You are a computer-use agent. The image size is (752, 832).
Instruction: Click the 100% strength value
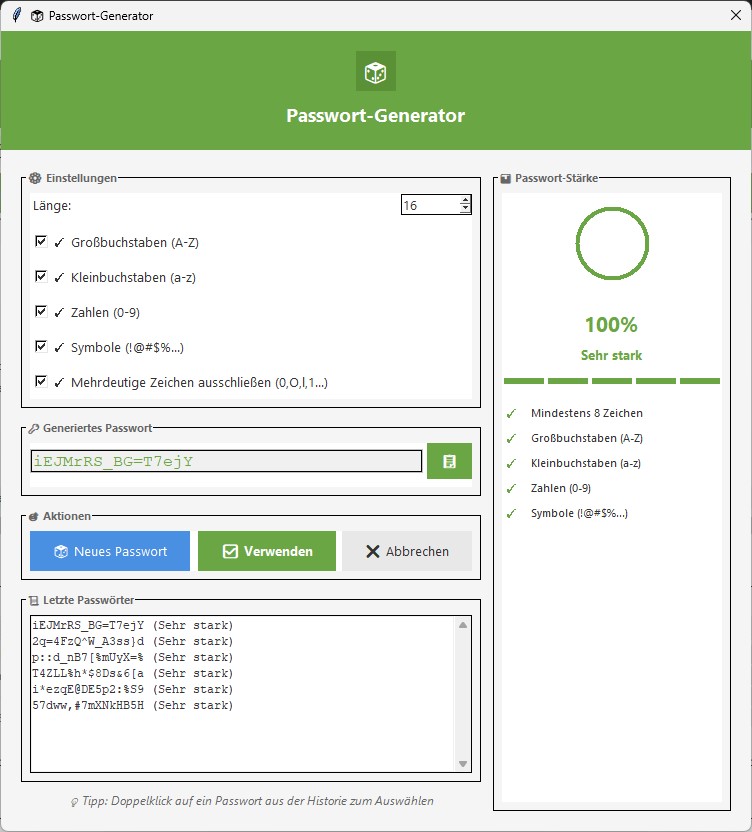click(x=611, y=325)
